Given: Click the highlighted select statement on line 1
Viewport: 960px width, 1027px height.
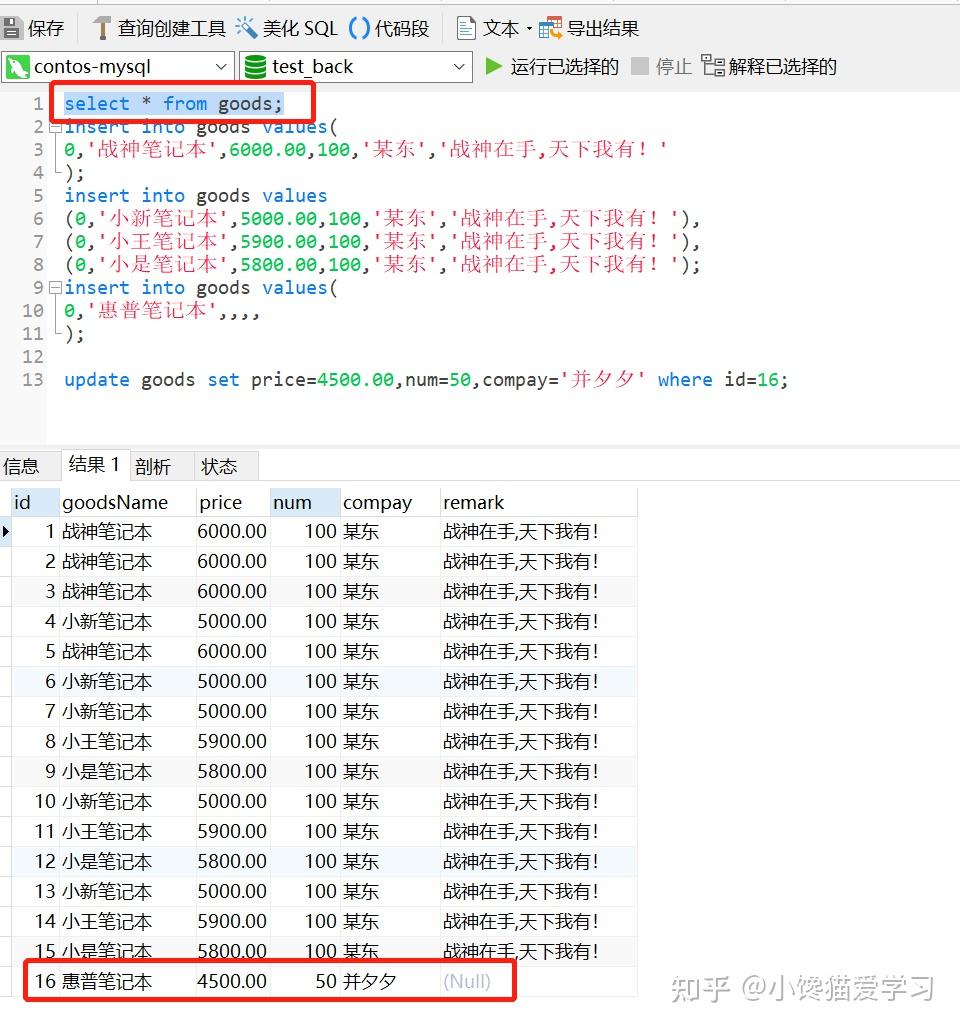Looking at the screenshot, I should tap(172, 103).
